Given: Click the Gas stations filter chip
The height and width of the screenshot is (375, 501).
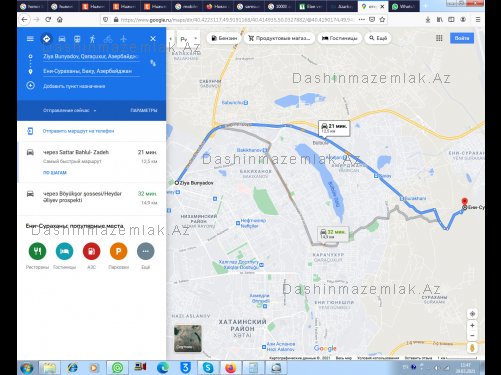Looking at the screenshot, I should [225, 38].
